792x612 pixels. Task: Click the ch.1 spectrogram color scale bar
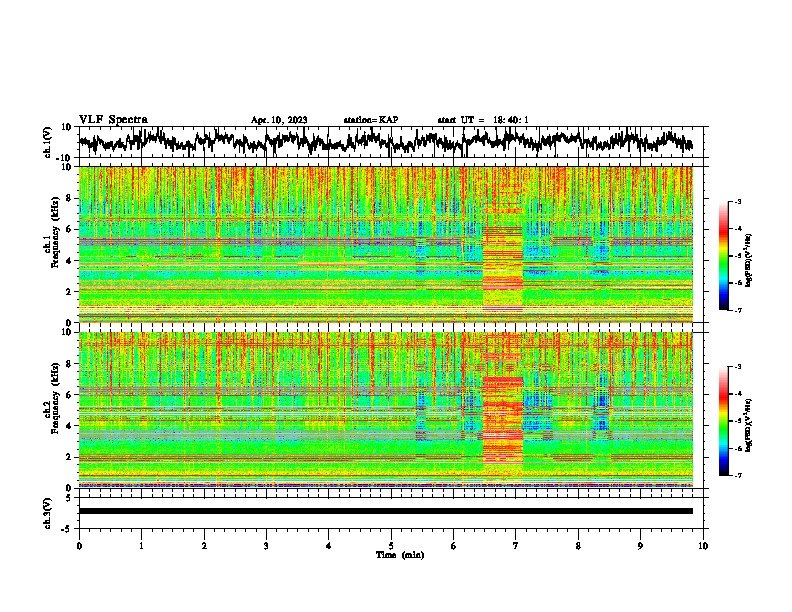[x=723, y=256]
